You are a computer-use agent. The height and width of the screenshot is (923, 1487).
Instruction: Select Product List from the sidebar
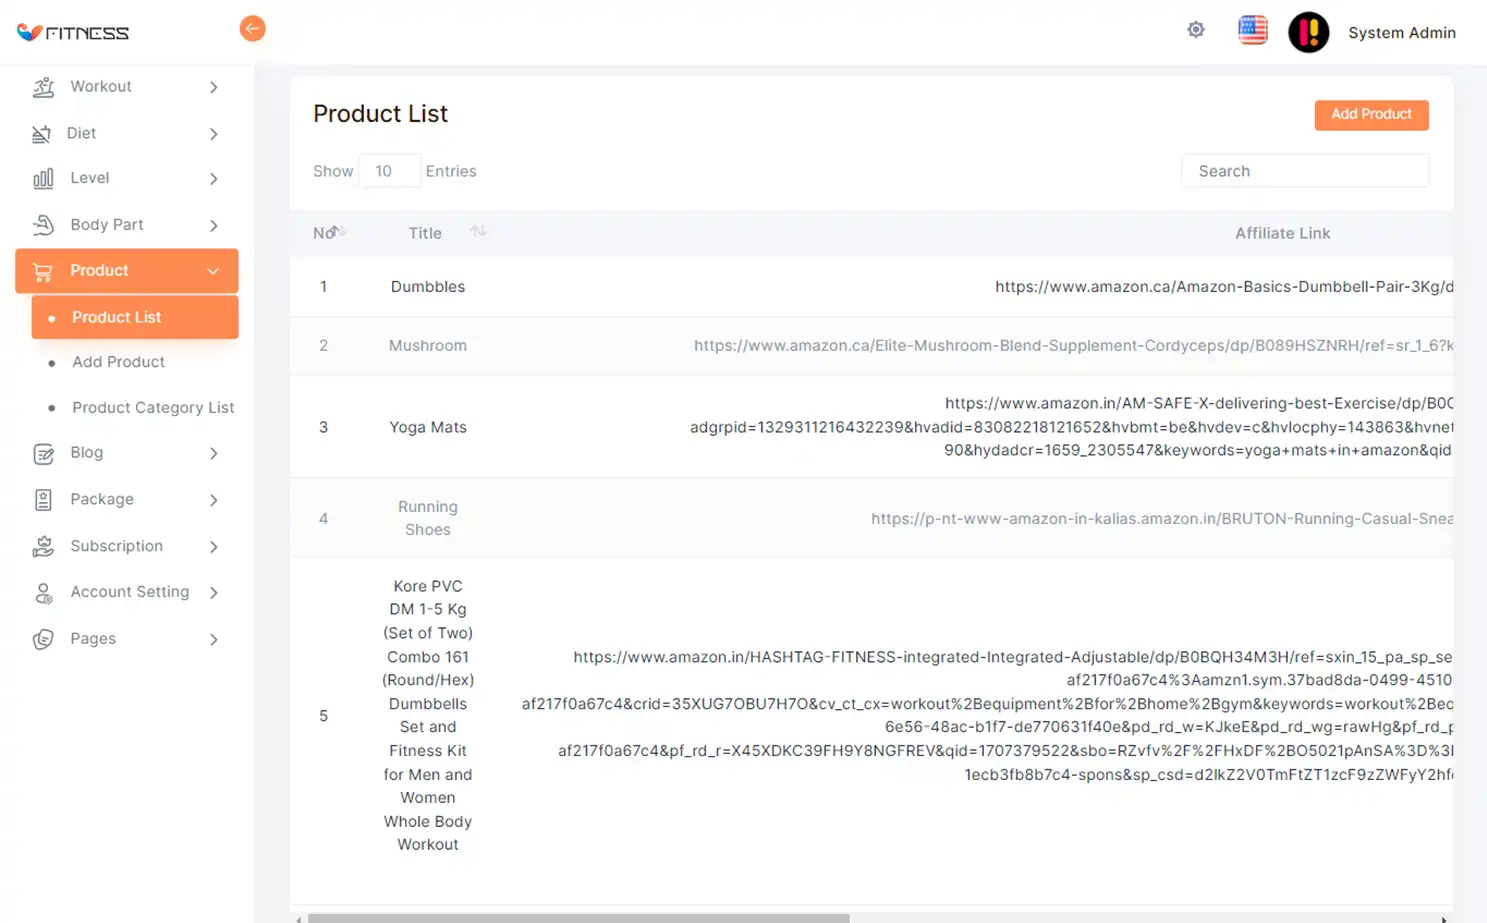116,317
